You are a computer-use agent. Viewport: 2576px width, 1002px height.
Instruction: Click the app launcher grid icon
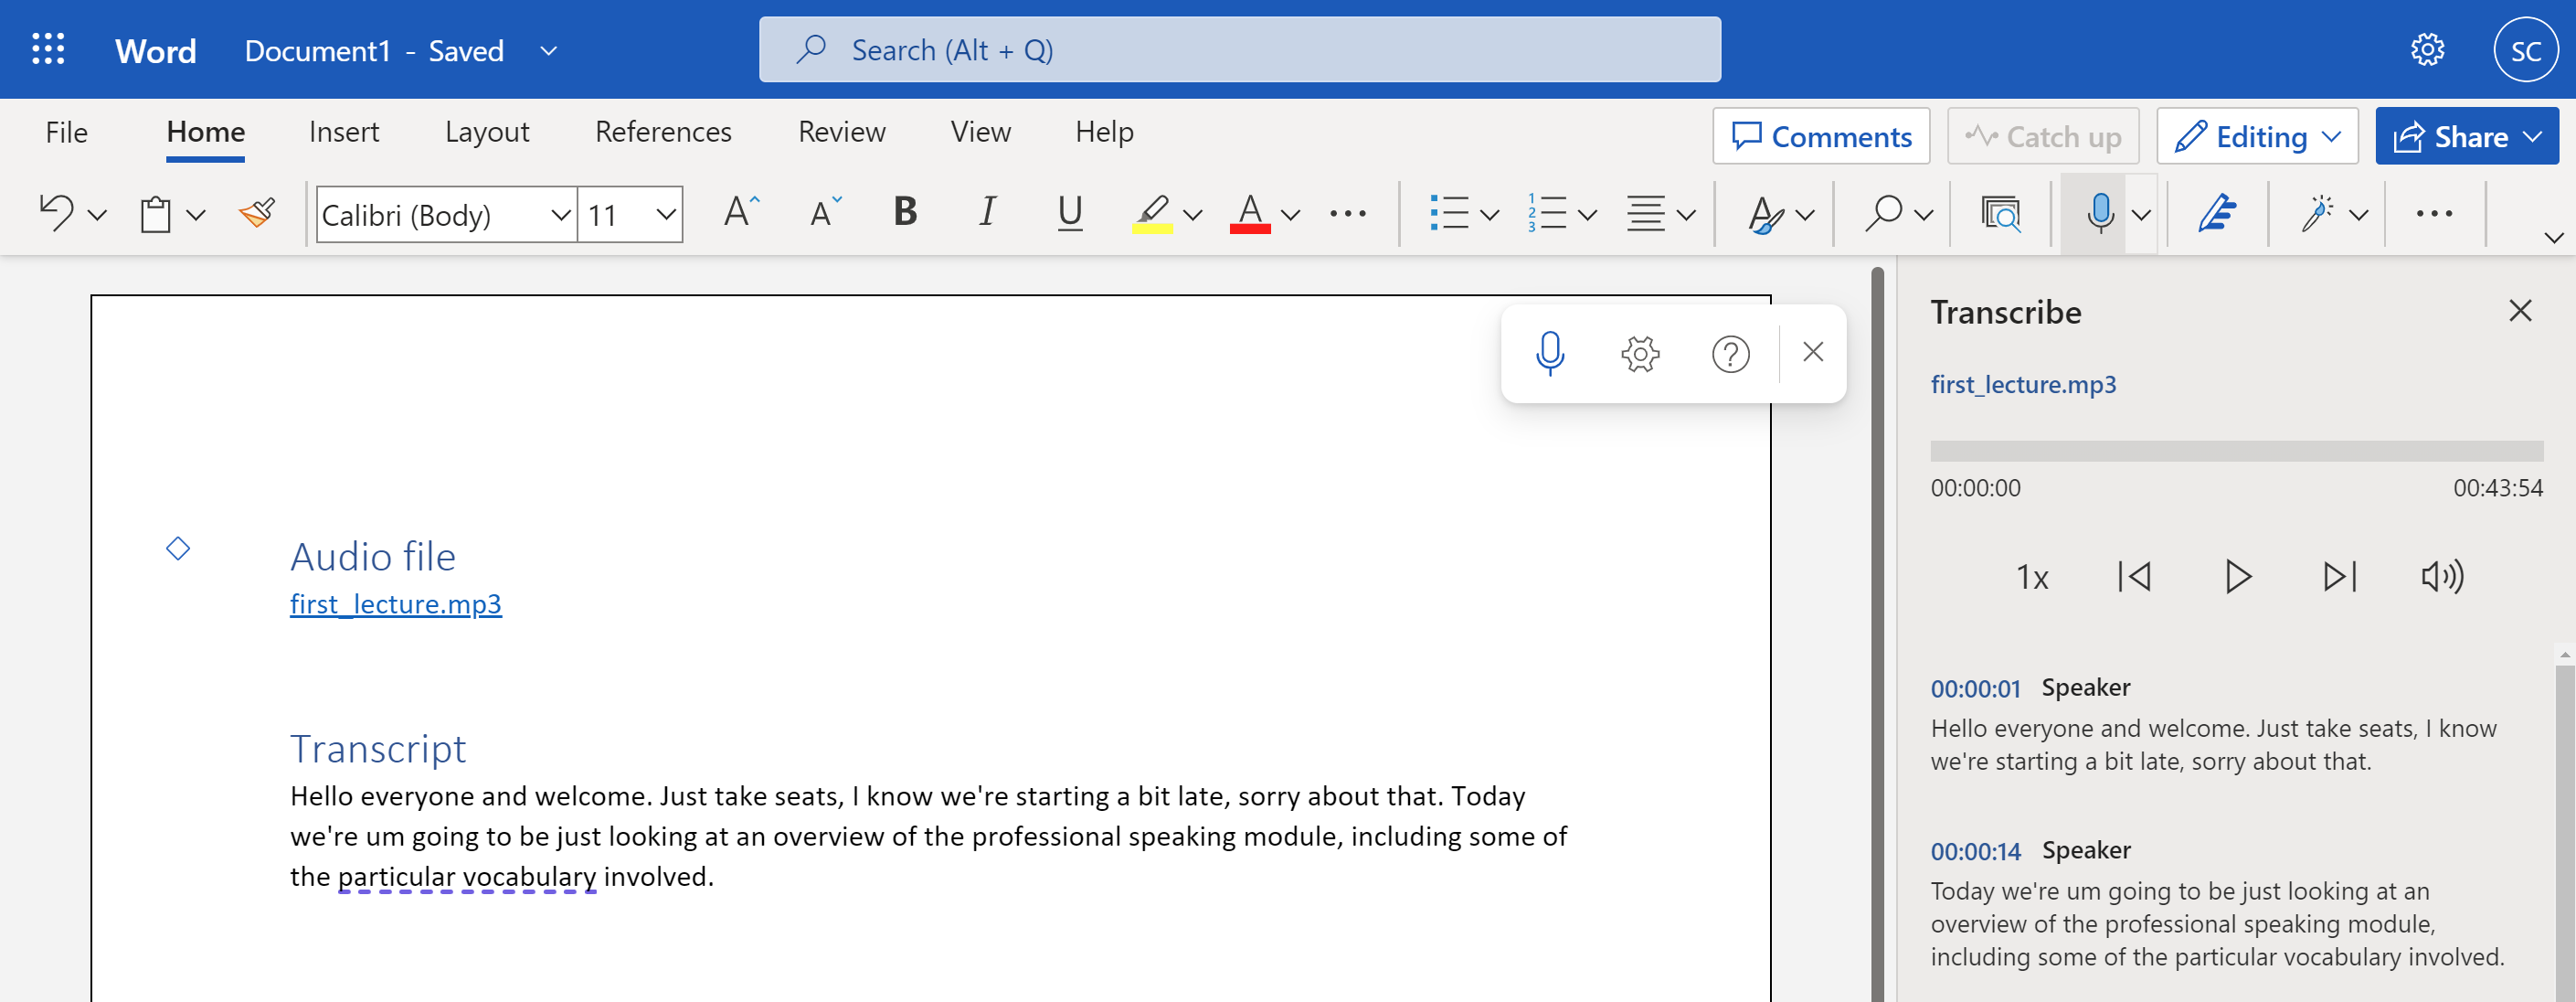point(48,50)
